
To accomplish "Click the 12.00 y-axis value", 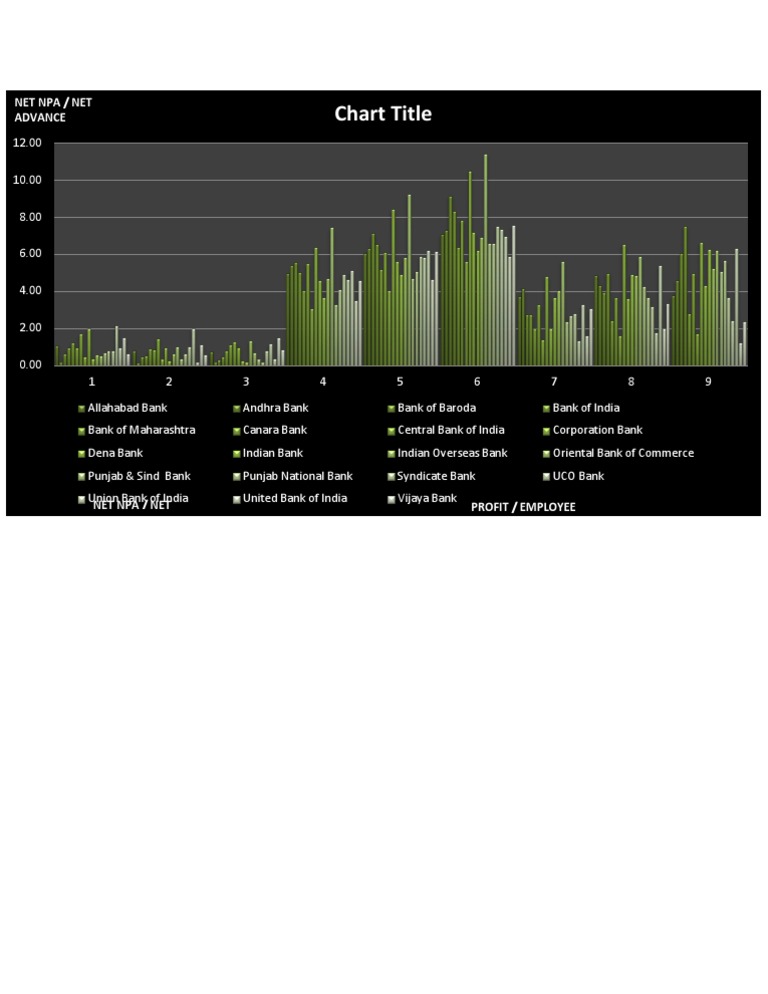I will 27,143.
